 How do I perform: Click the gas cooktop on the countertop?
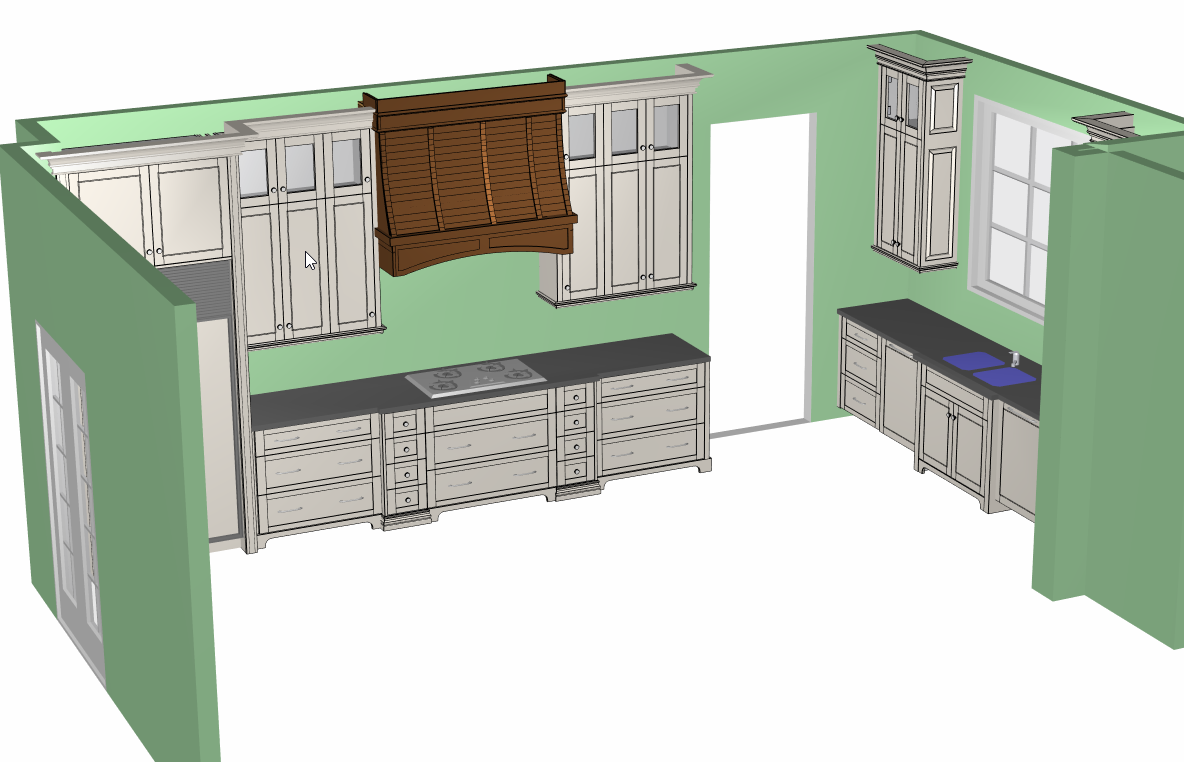[476, 379]
